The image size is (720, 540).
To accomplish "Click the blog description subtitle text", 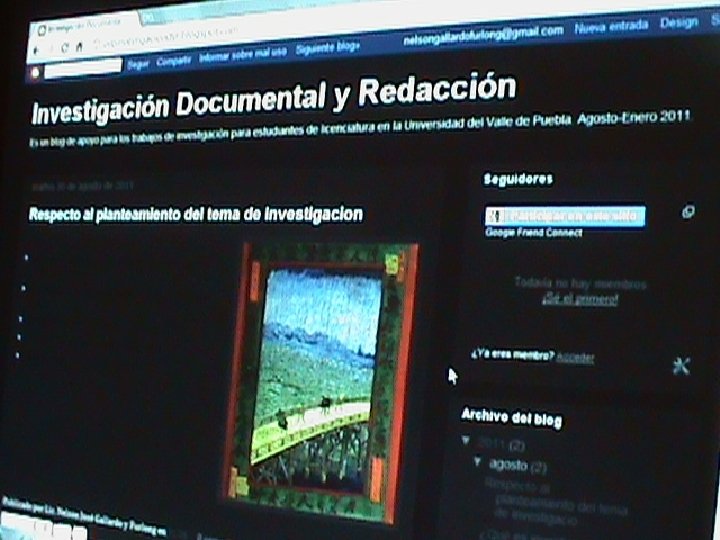I will 360,129.
